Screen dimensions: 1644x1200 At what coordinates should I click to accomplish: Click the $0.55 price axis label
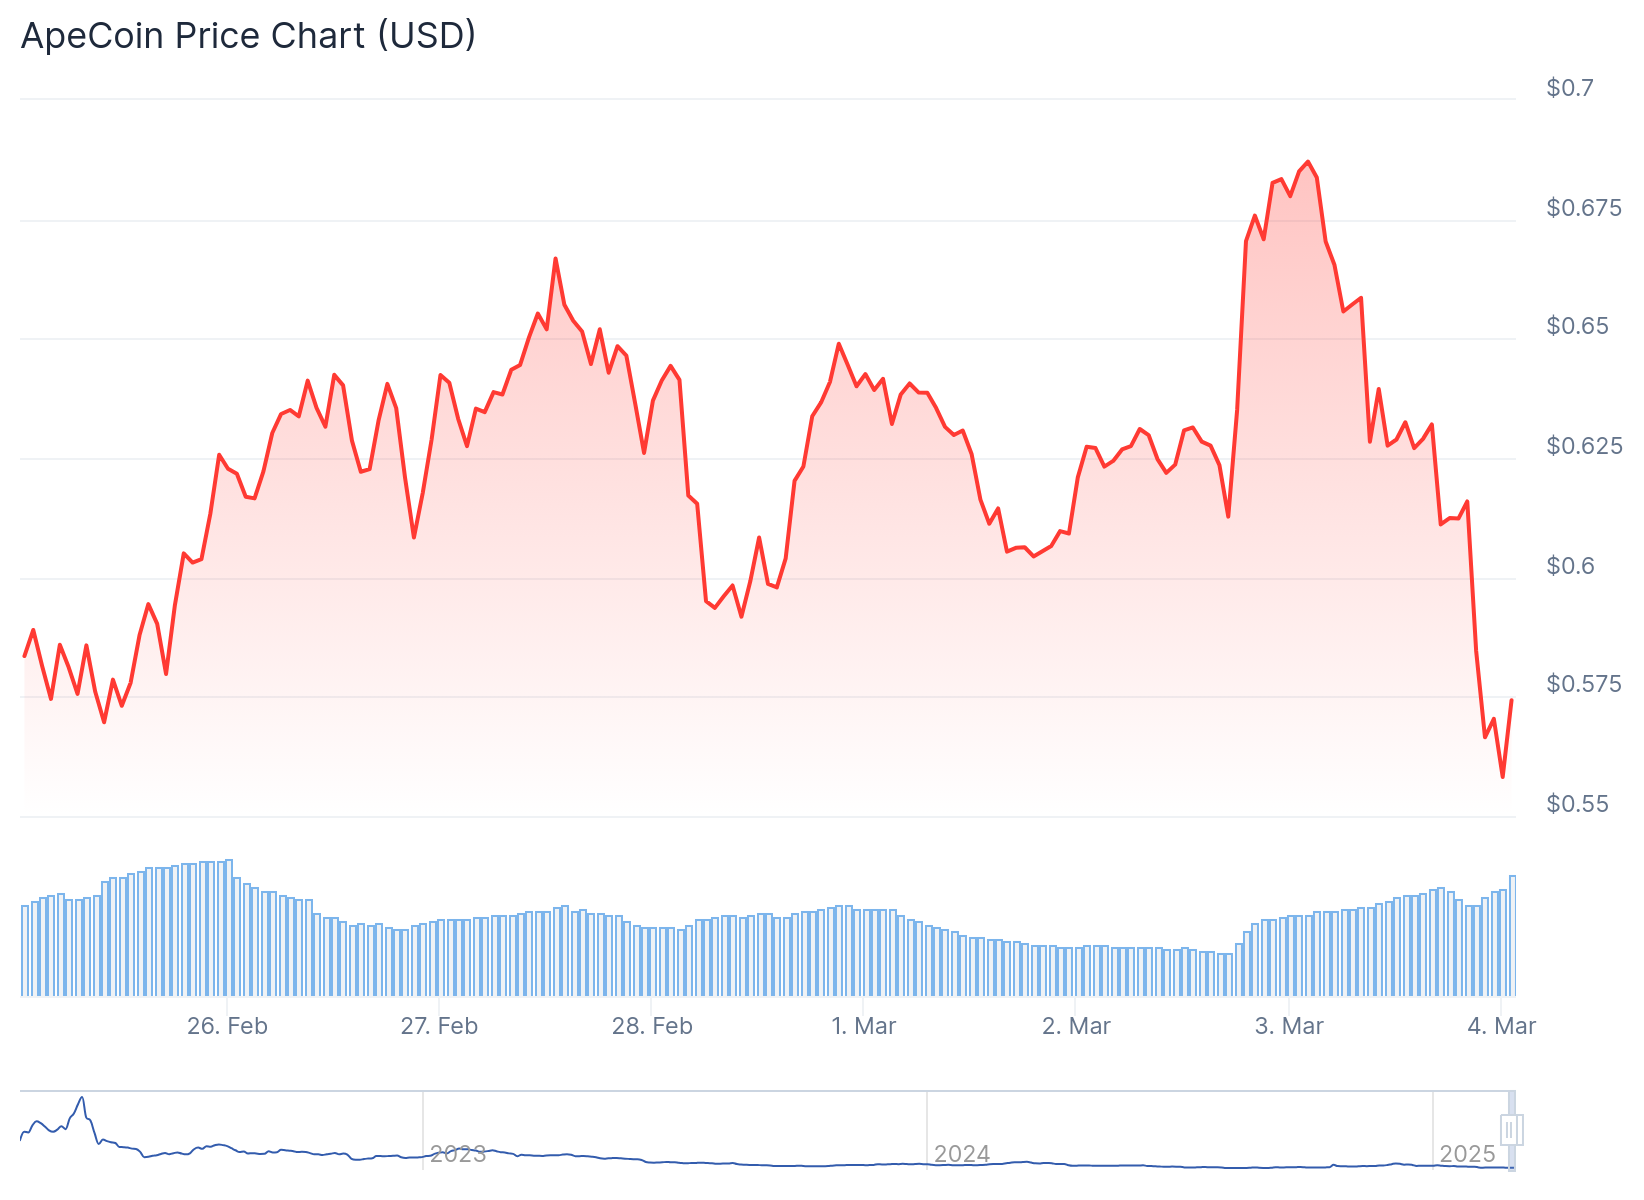pyautogui.click(x=1578, y=804)
